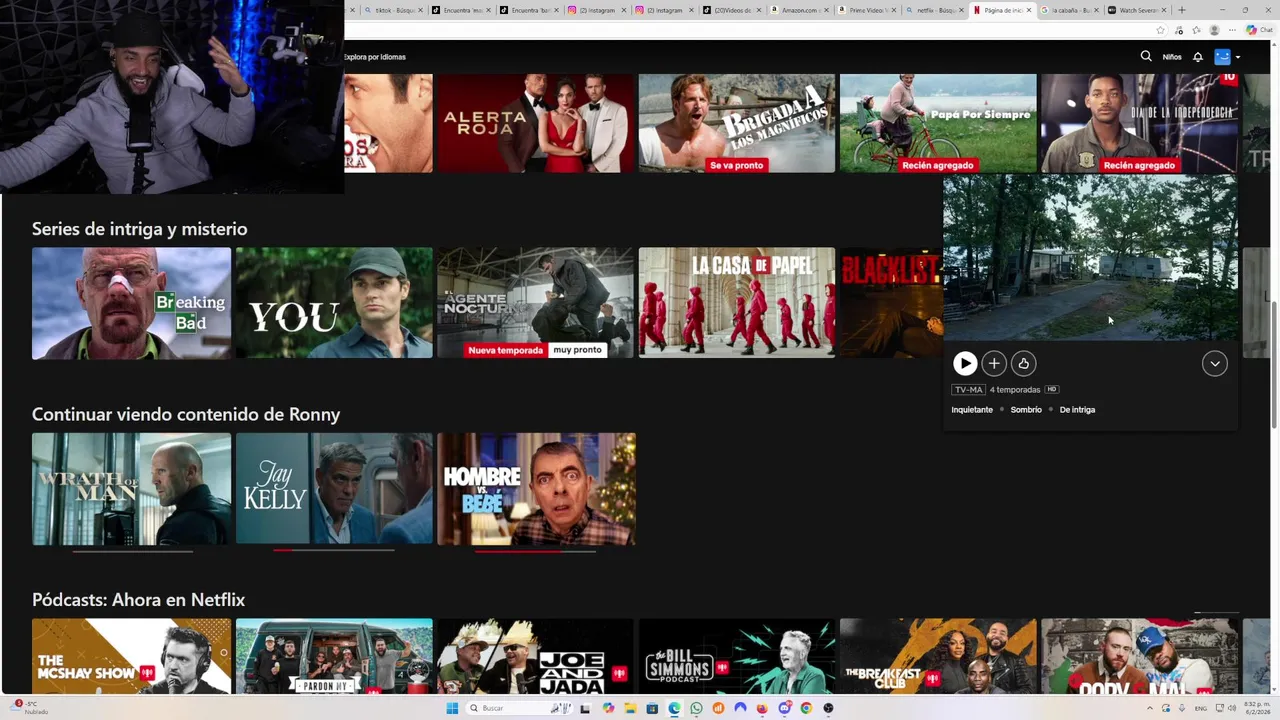Open The McShay Show podcast
Viewport: 1280px width, 720px height.
pyautogui.click(x=131, y=656)
